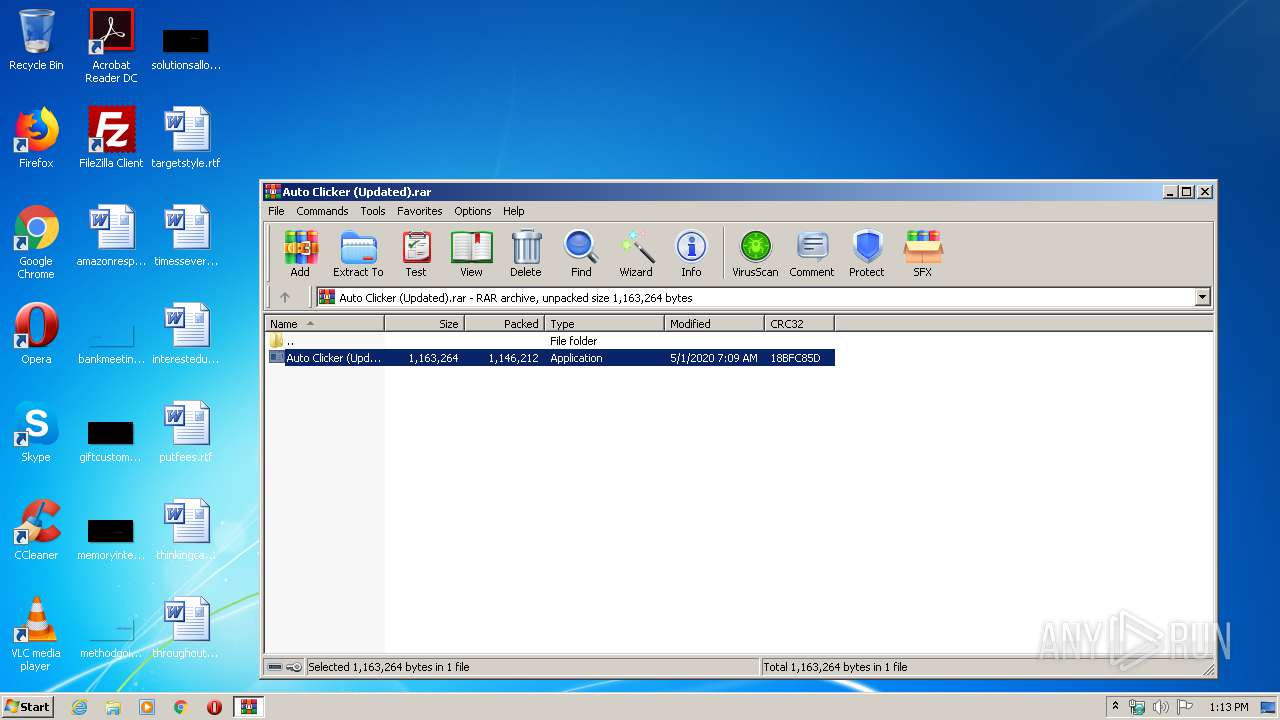
Task: Go up one folder level
Action: pos(285,297)
